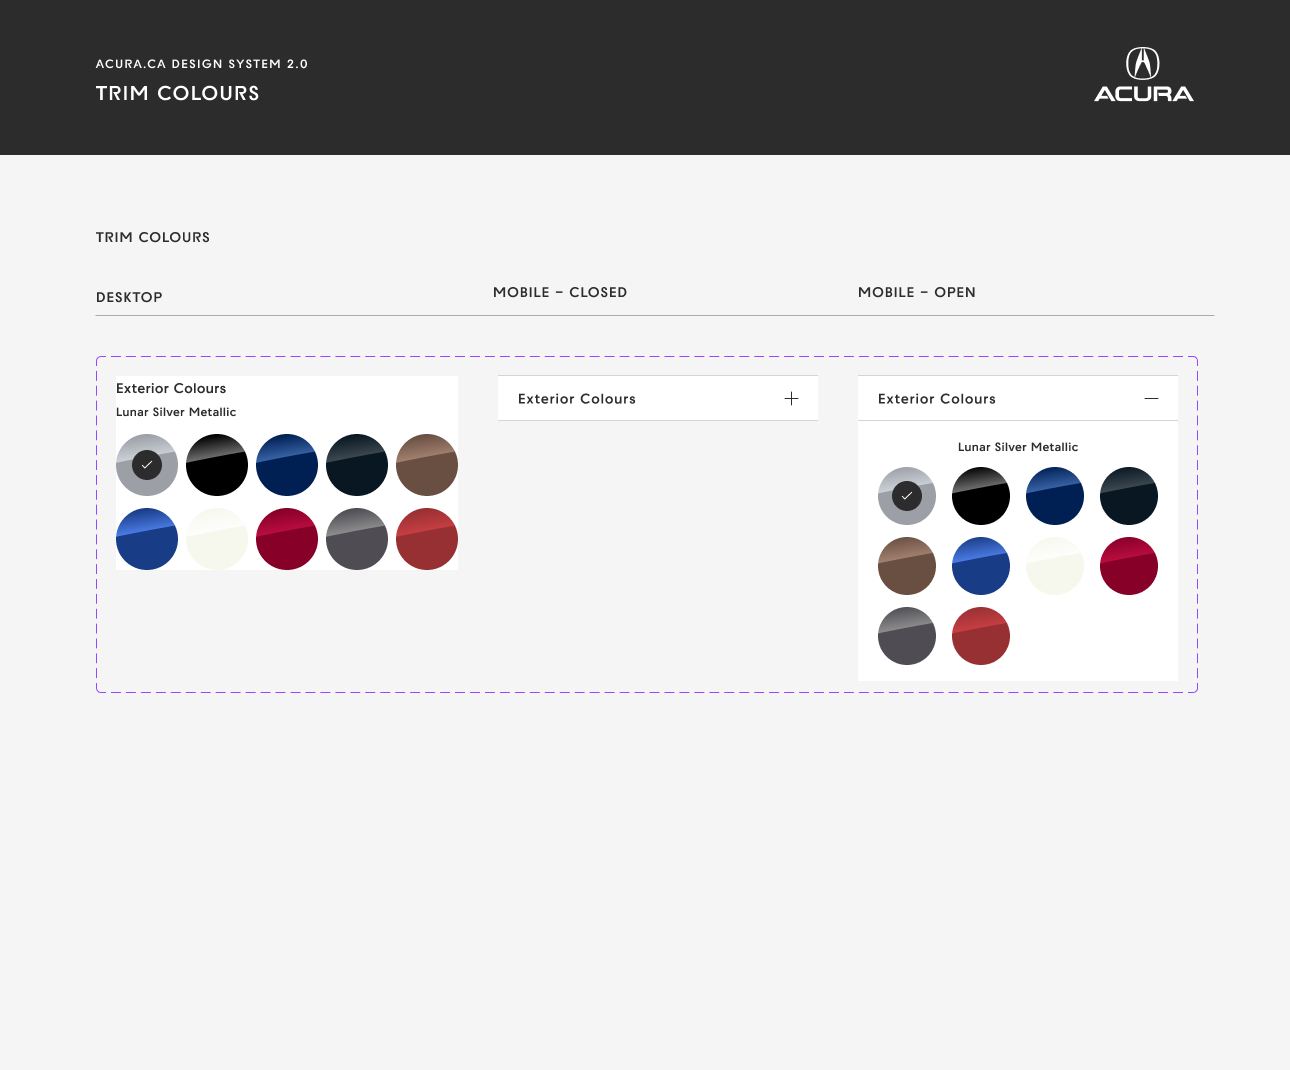Select light red swatch in mobile open panel
1290x1070 pixels.
pos(981,636)
